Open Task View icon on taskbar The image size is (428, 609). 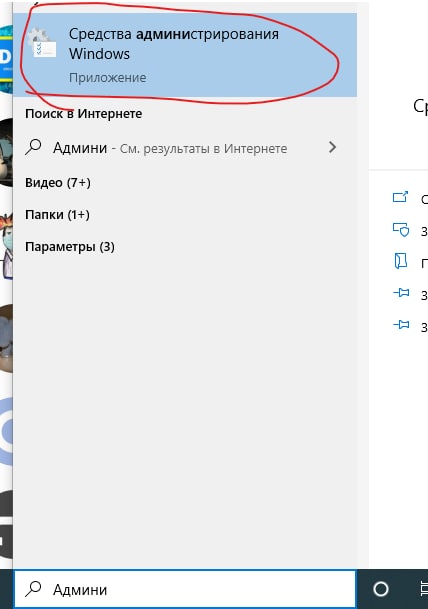point(424,589)
